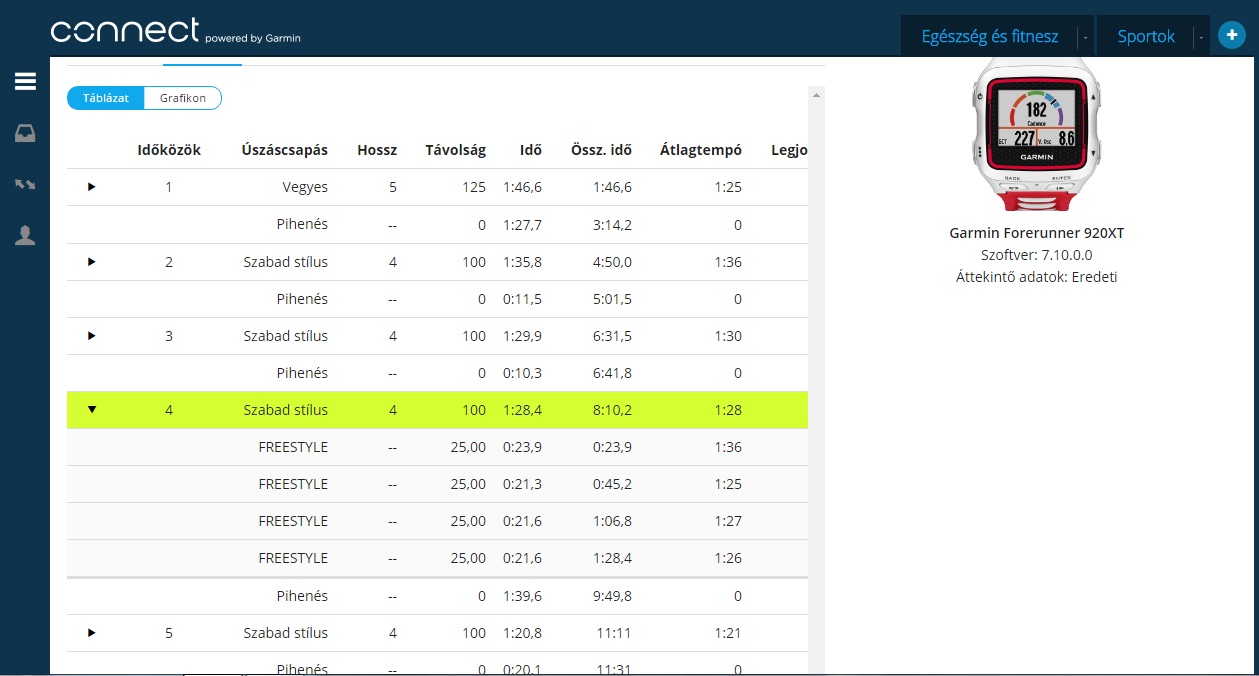The image size is (1259, 676).
Task: Click the scrollbar up arrow
Action: [817, 95]
